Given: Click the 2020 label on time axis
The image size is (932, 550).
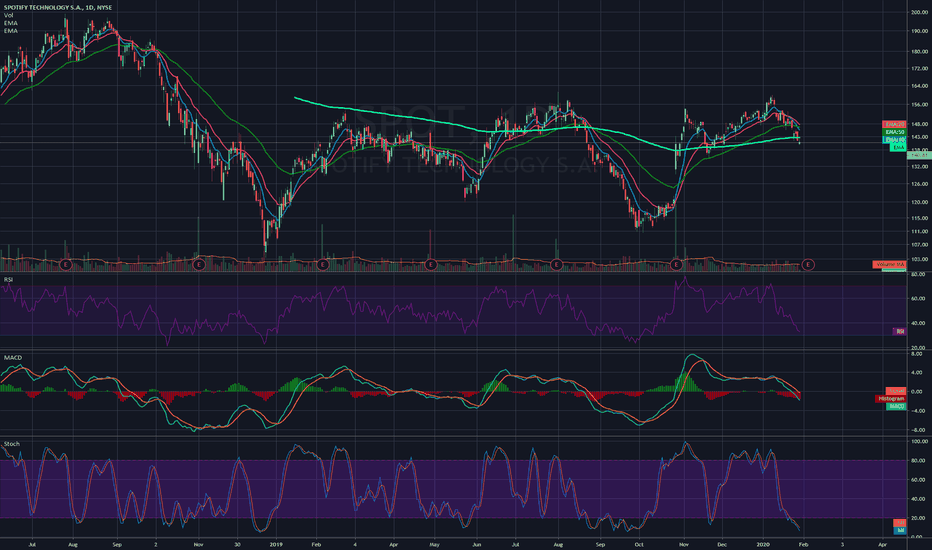Looking at the screenshot, I should tap(763, 544).
